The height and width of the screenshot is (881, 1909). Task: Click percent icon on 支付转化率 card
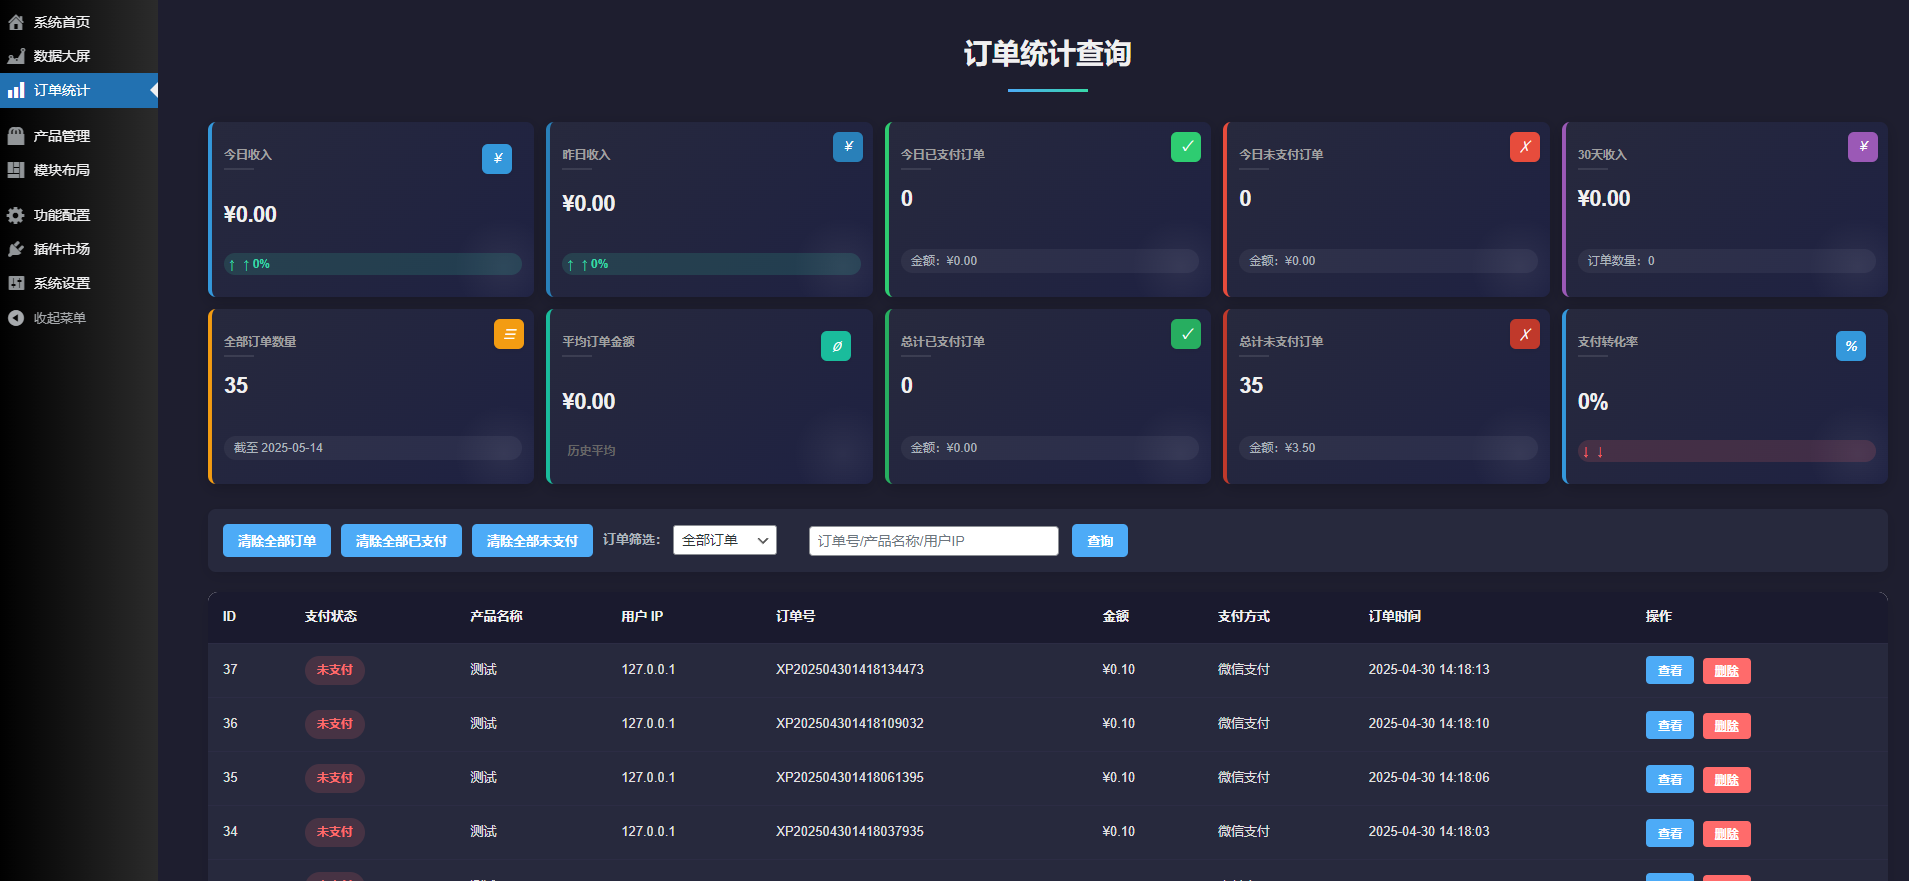1851,346
